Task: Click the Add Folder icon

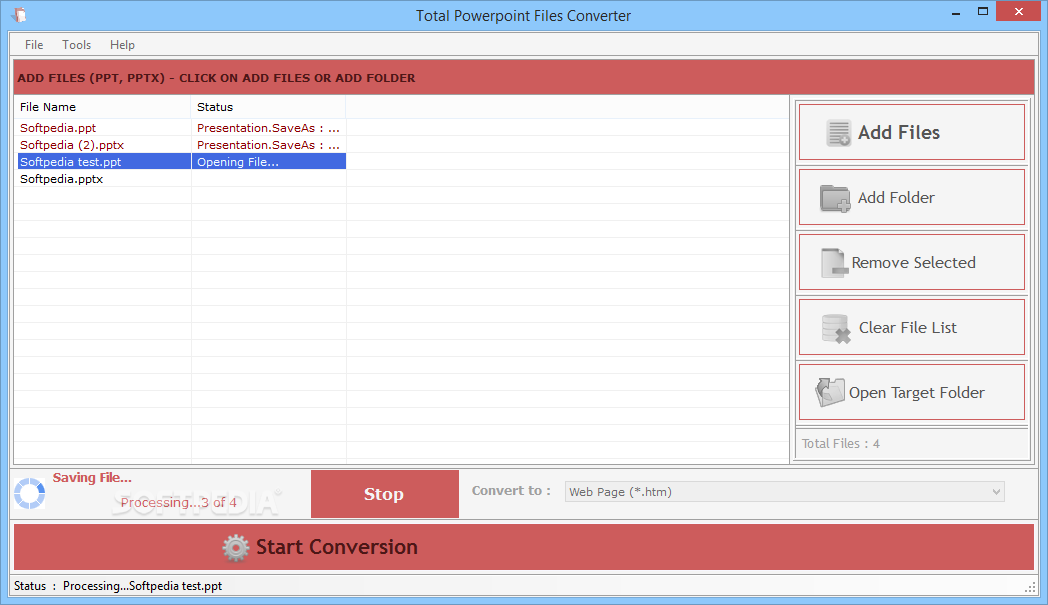Action: click(x=835, y=198)
